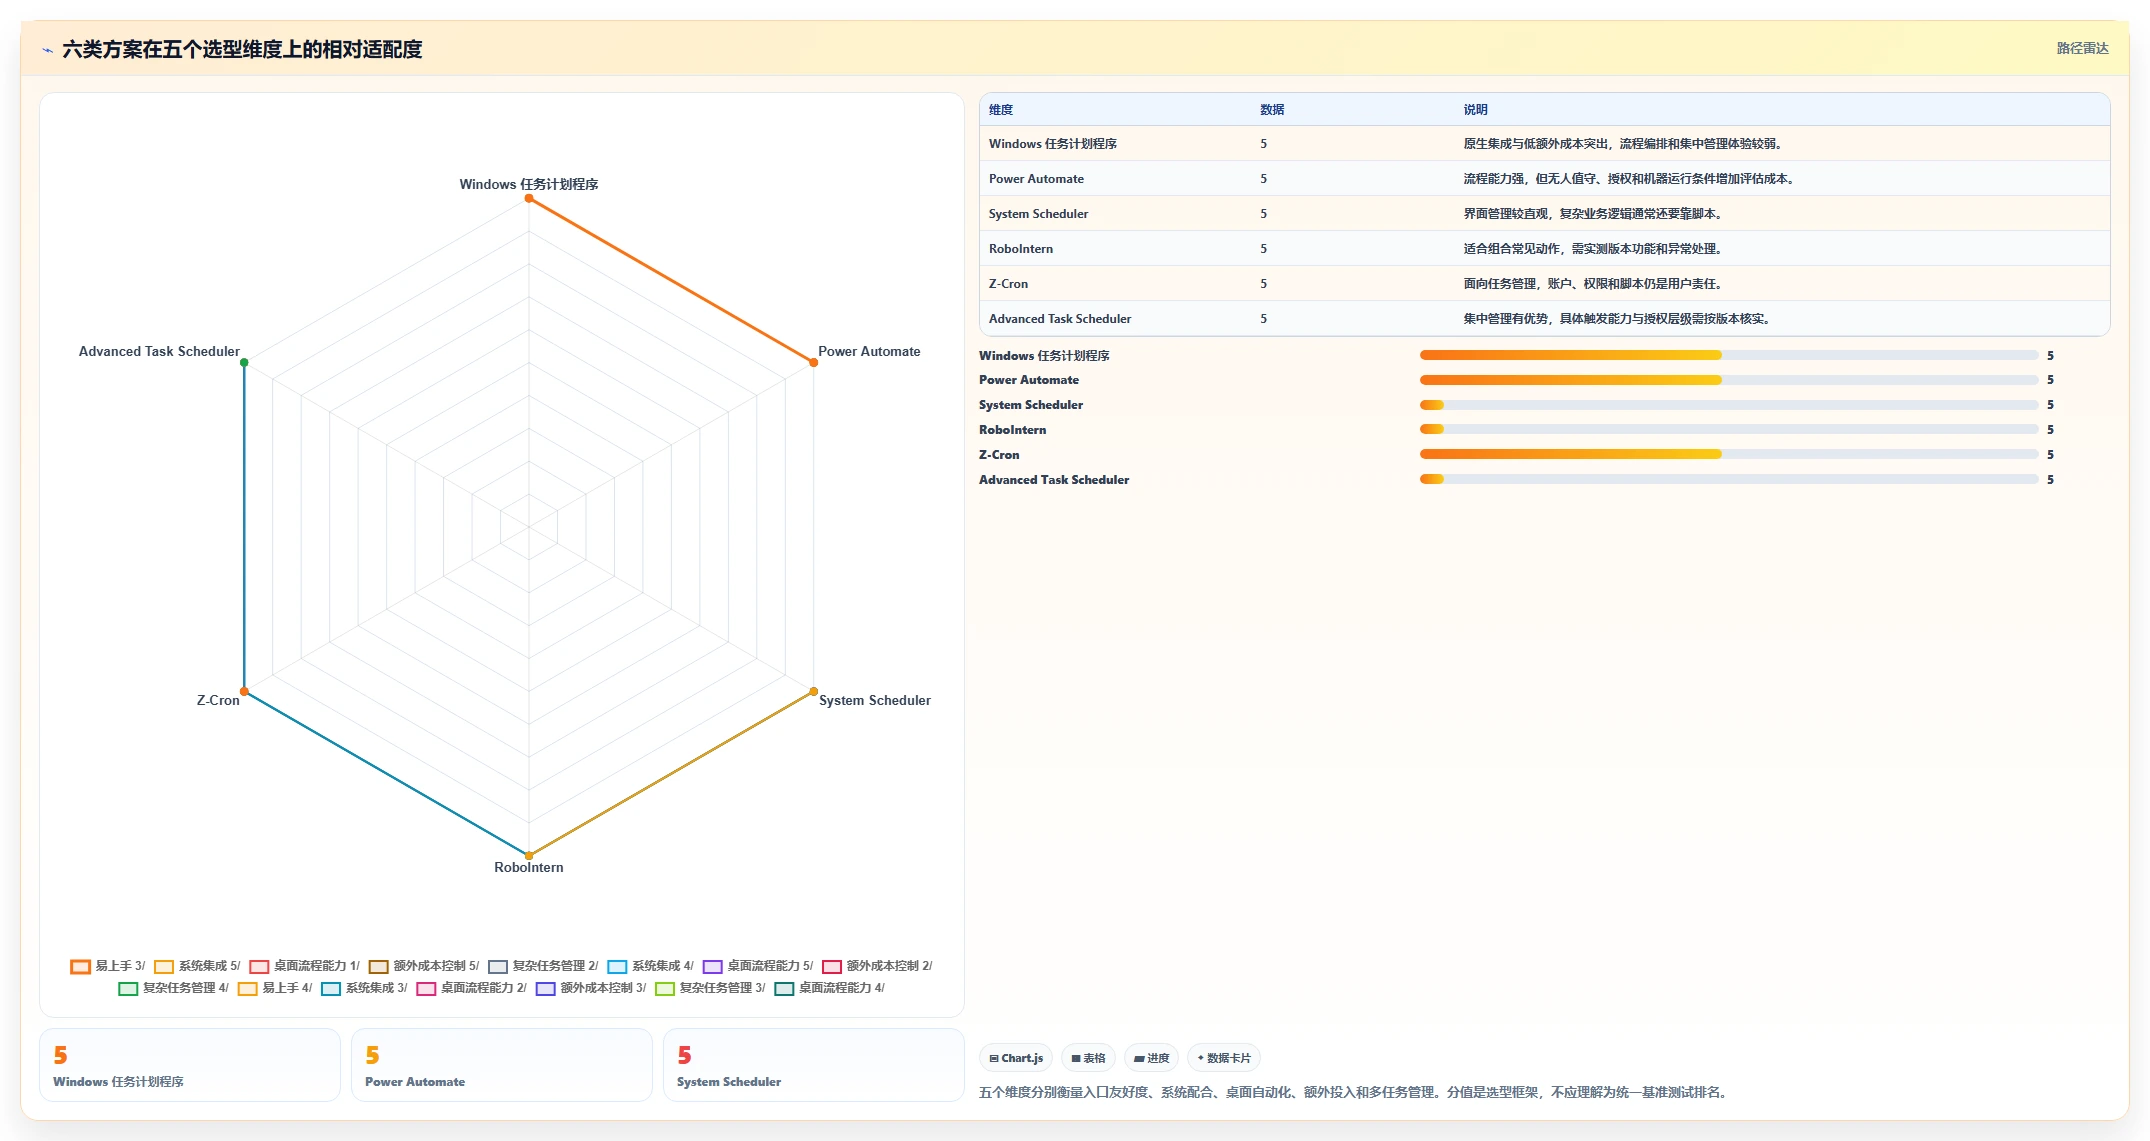Viewport: 2150px width, 1141px height.
Task: Click the description starting 界面管理较直观
Action: pos(1593,214)
